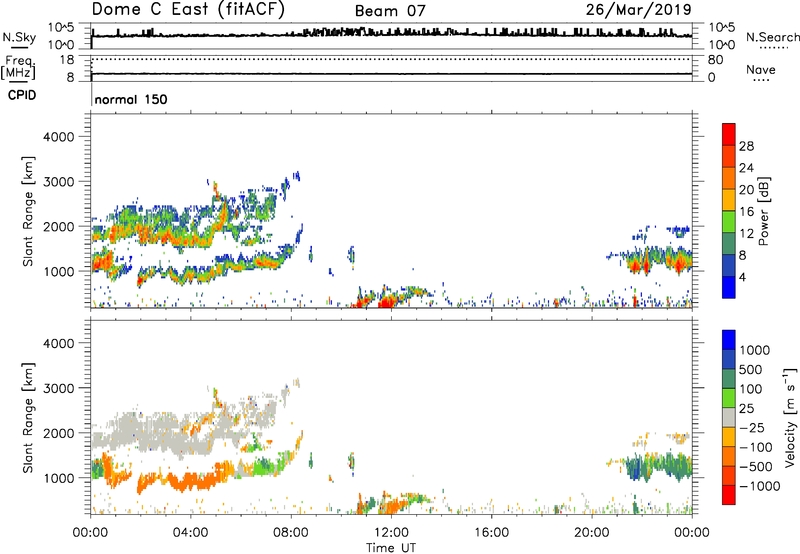Click the 'Power [dB]' color bar label
Viewport: 800px width, 554px height.
point(764,211)
